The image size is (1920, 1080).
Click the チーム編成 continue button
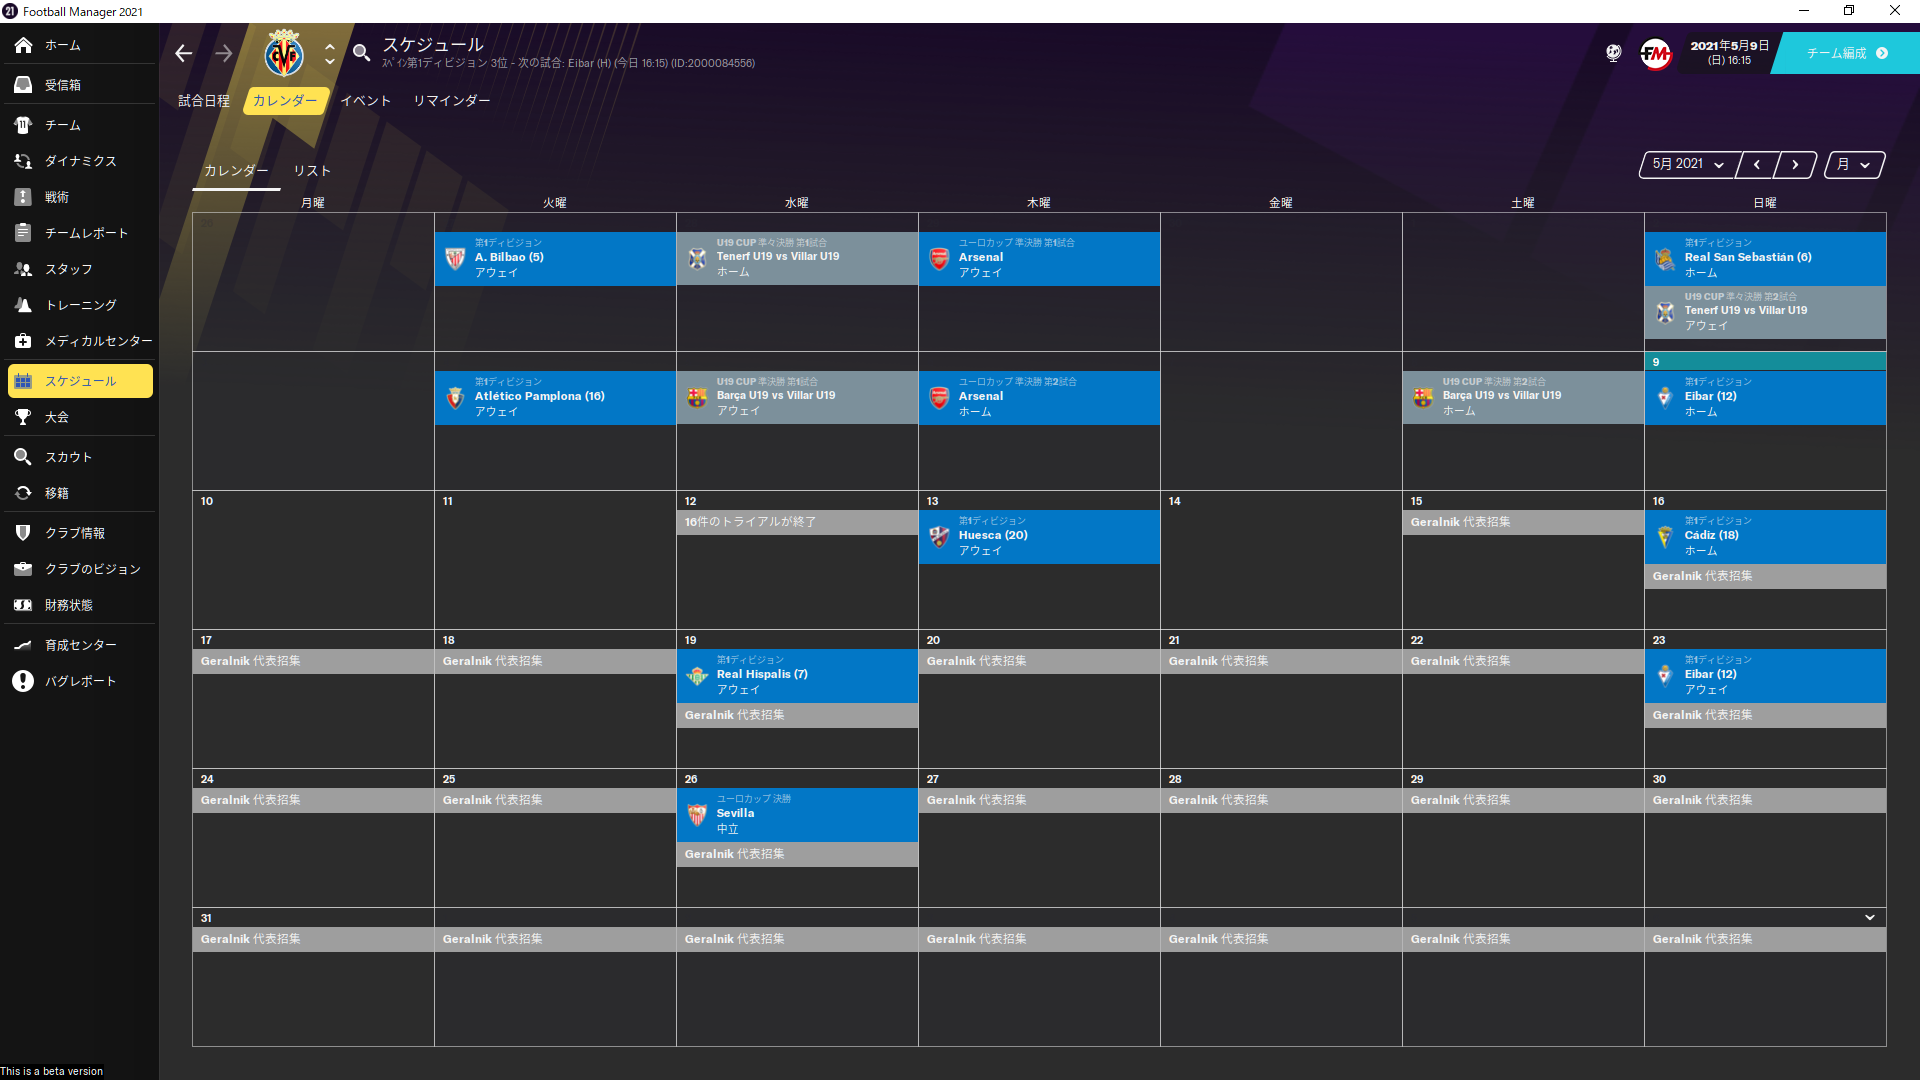(1846, 53)
